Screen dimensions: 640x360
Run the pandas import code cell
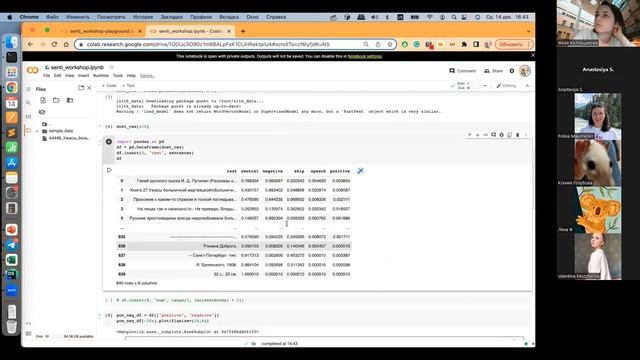(109, 142)
